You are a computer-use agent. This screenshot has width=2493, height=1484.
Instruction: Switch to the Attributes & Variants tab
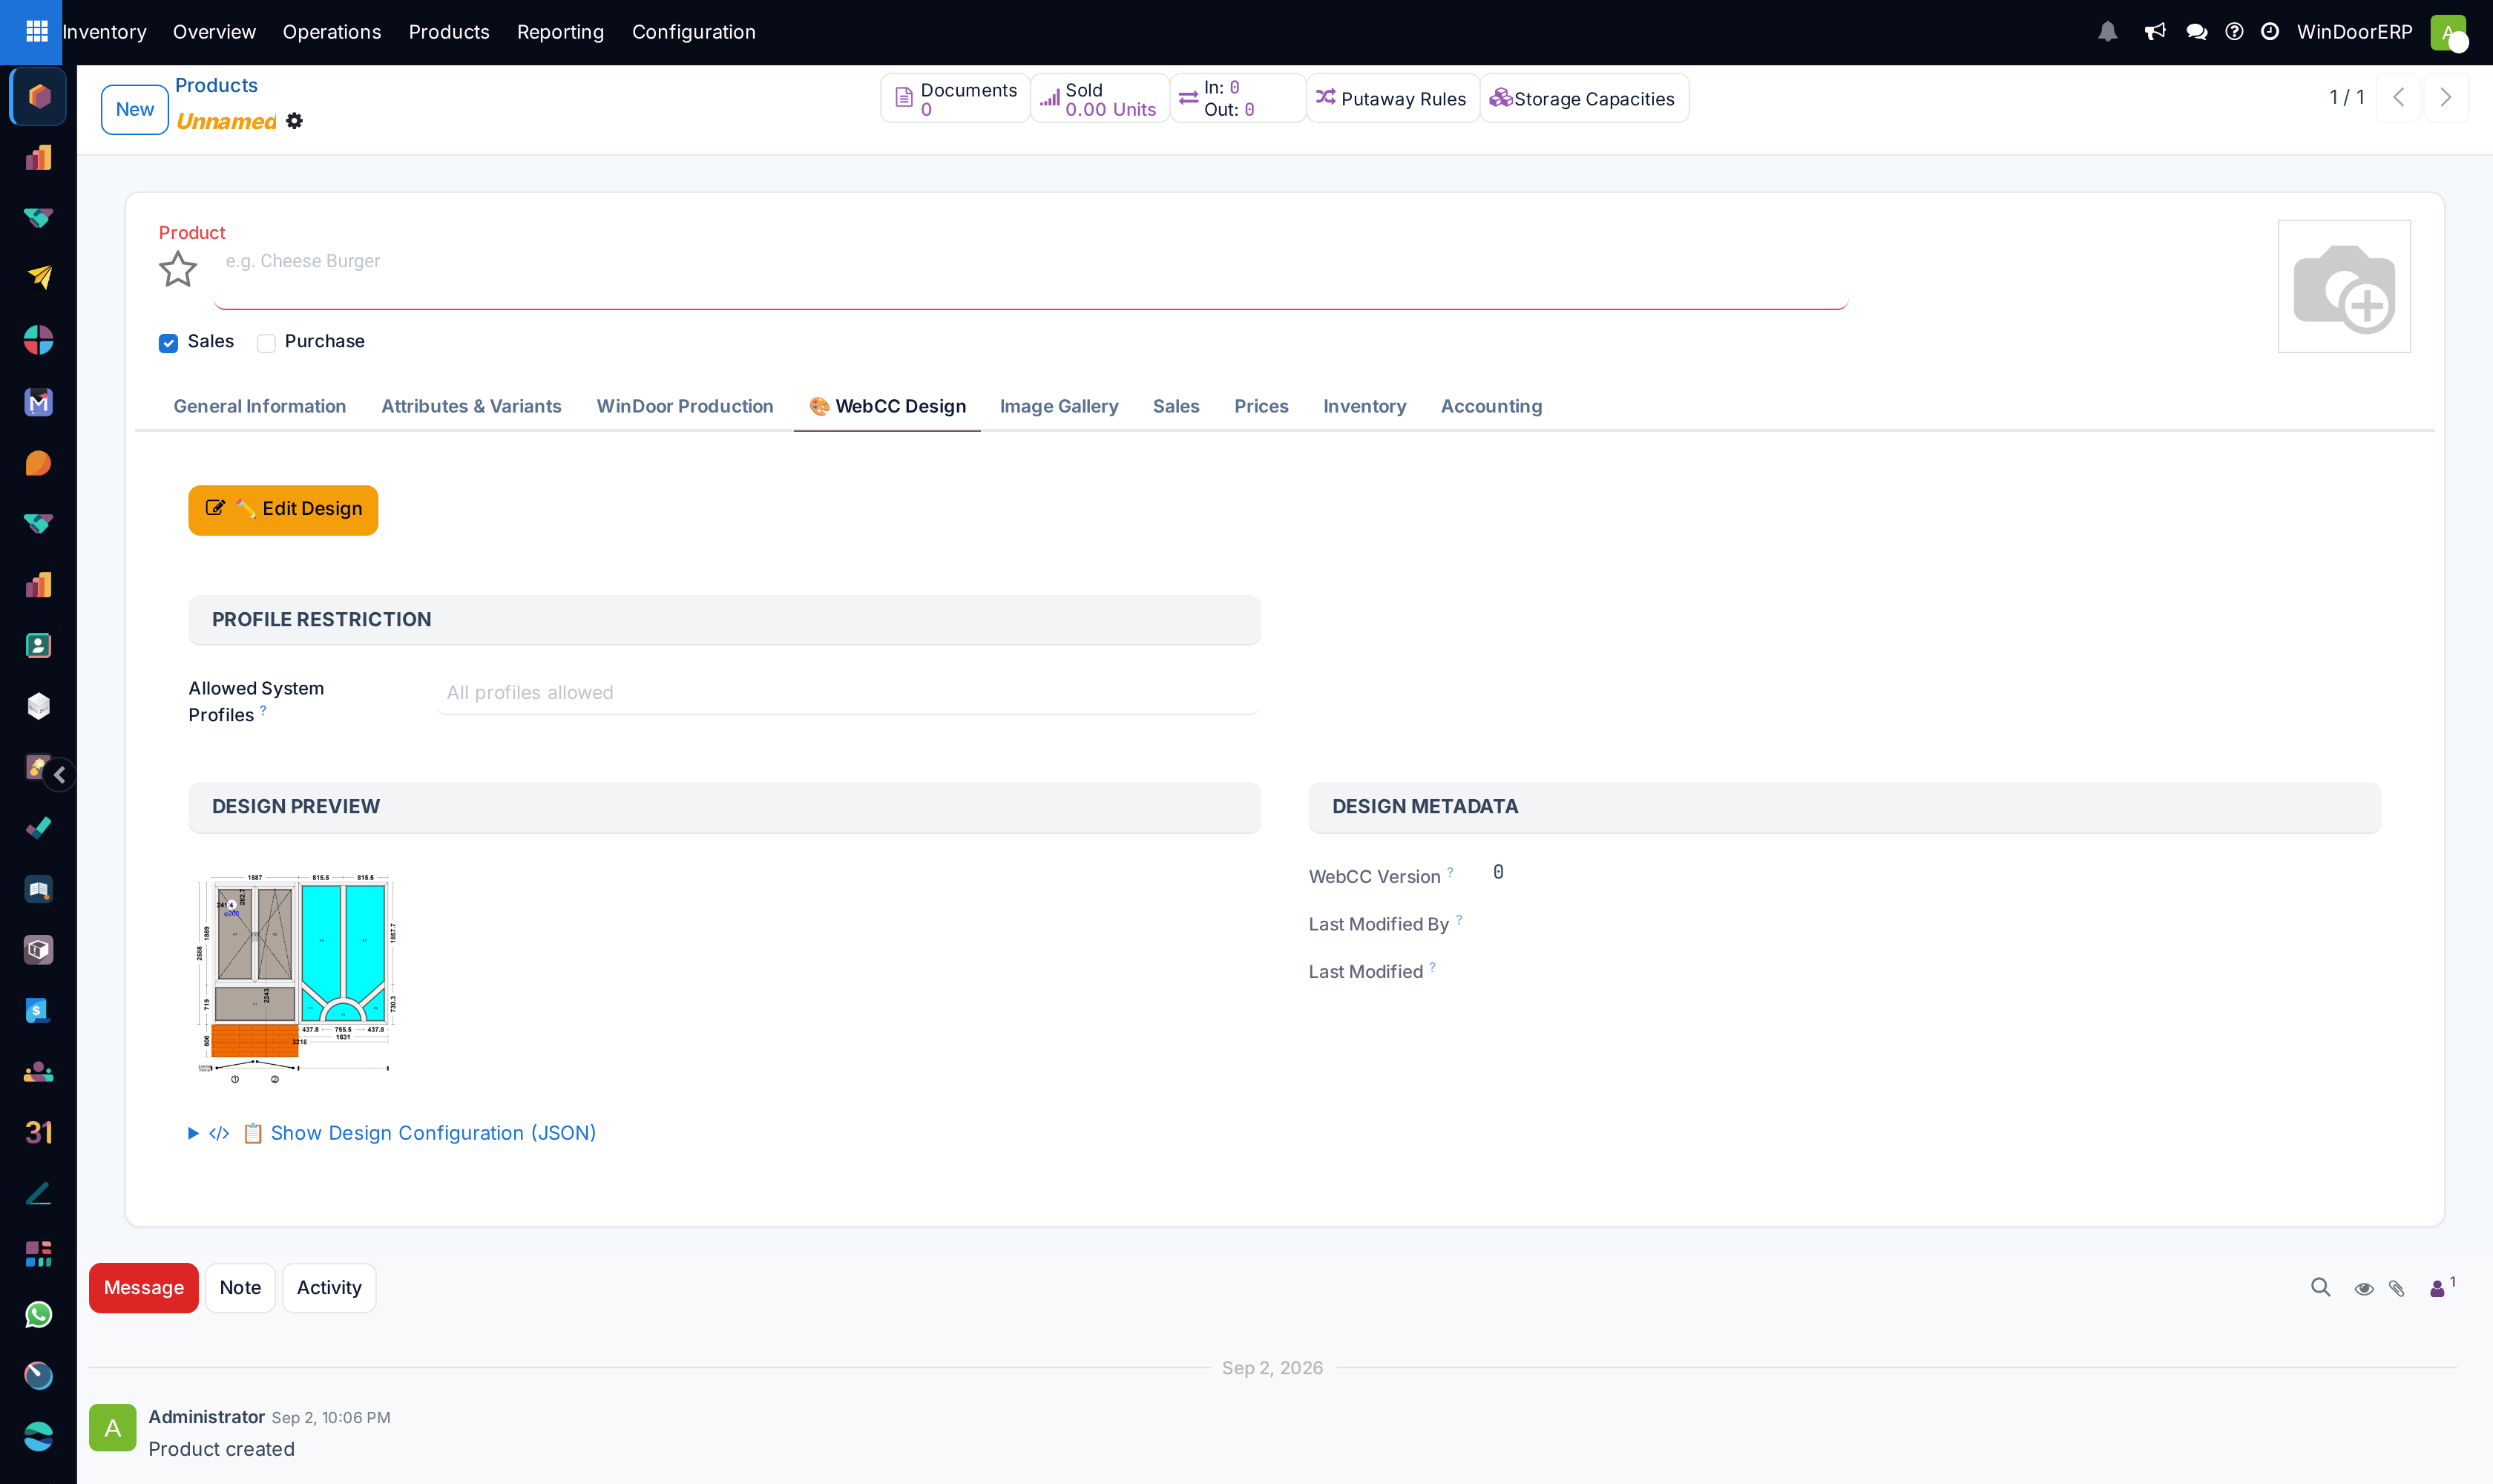[x=471, y=406]
